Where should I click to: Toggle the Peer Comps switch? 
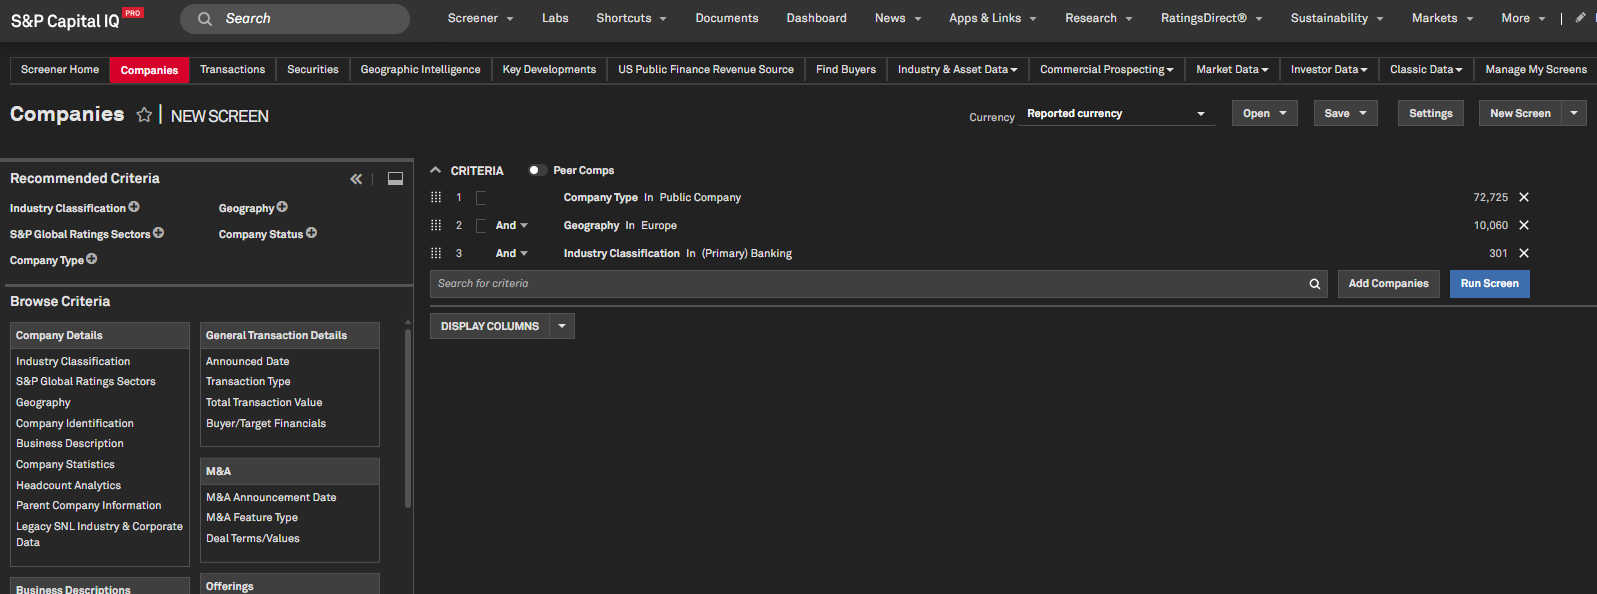click(x=537, y=170)
